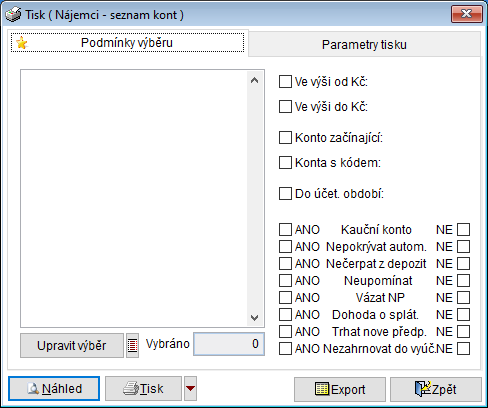Click the printer icon in the title bar
The image size is (488, 408).
pos(13,15)
